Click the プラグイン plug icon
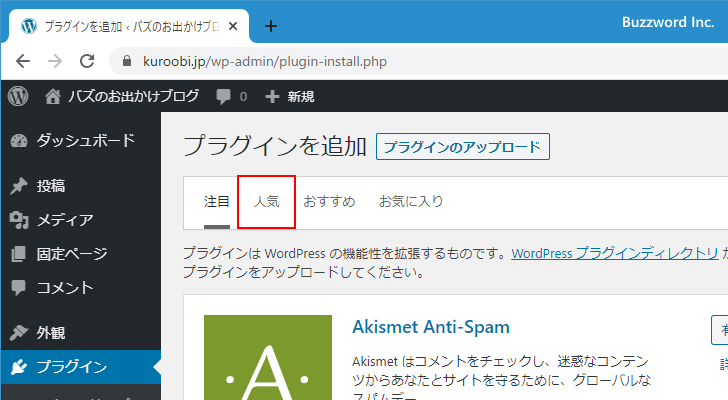This screenshot has width=728, height=400. tap(19, 367)
